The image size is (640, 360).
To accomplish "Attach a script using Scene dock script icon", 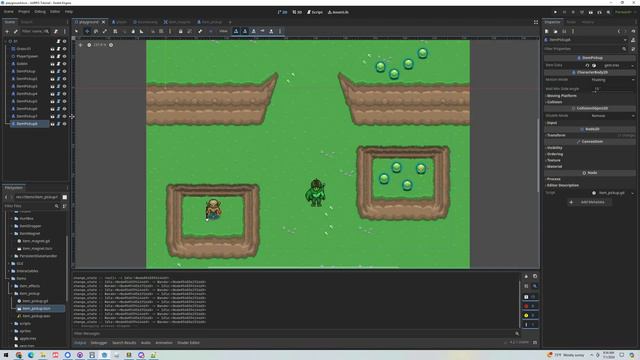I will [x=56, y=31].
